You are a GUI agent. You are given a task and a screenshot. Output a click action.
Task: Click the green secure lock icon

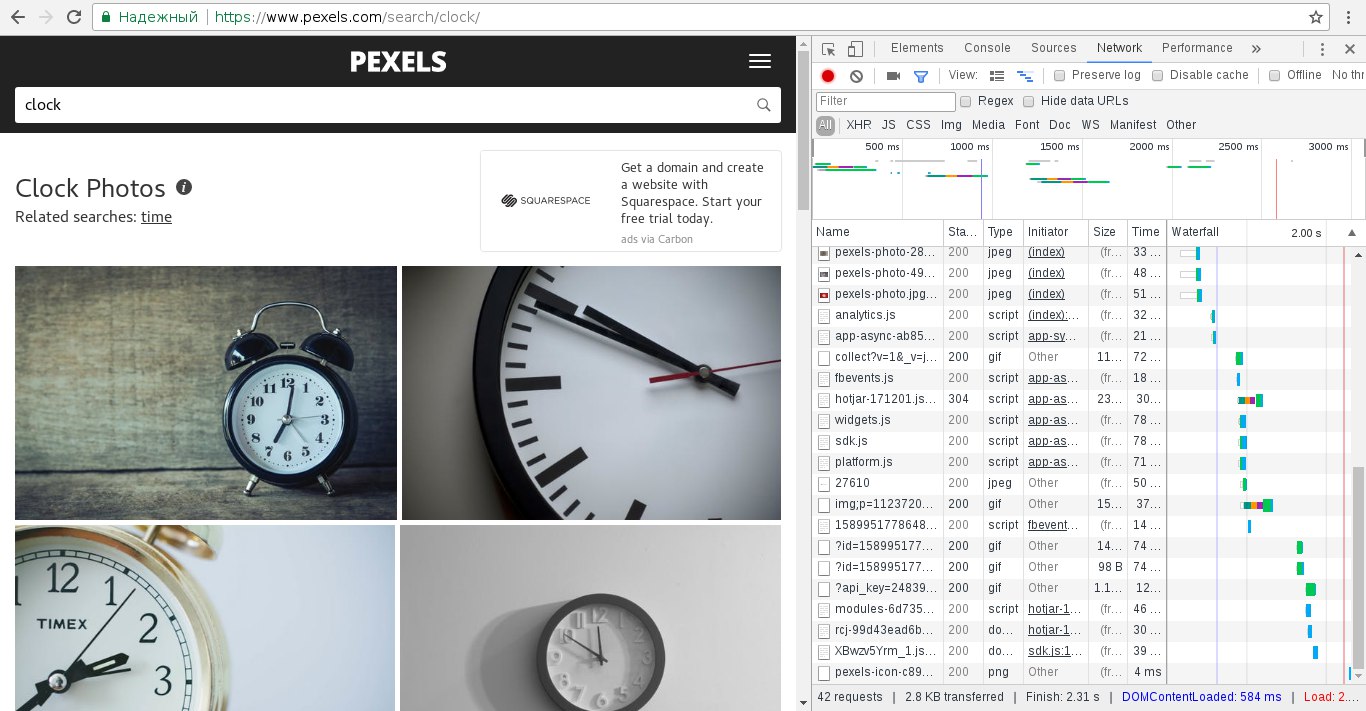coord(104,17)
